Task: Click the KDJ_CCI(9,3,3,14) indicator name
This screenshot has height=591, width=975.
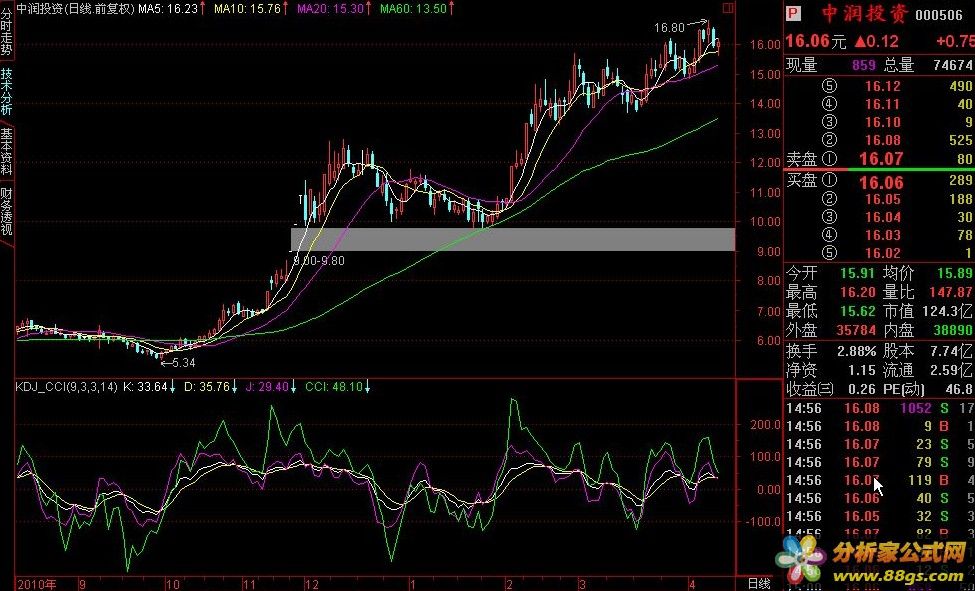Action: pos(67,387)
